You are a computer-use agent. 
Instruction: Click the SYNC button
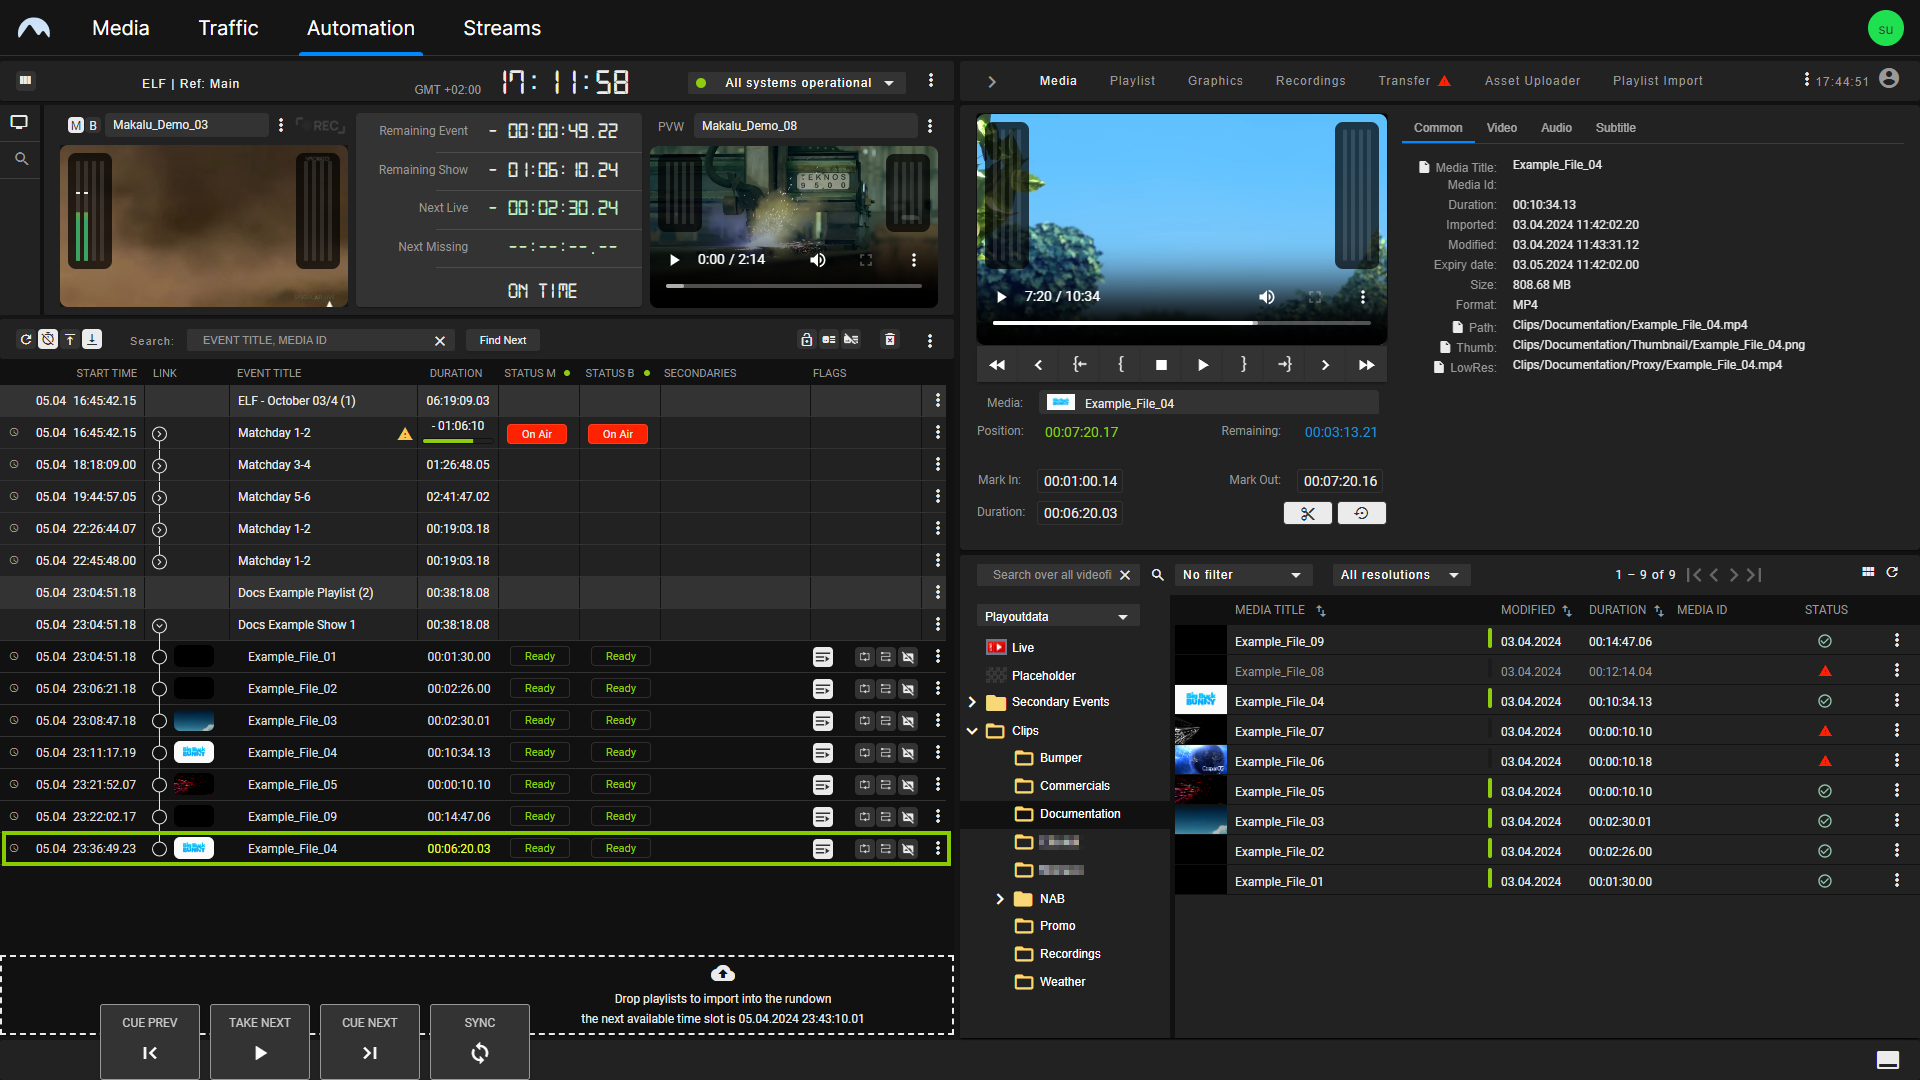pyautogui.click(x=480, y=1041)
